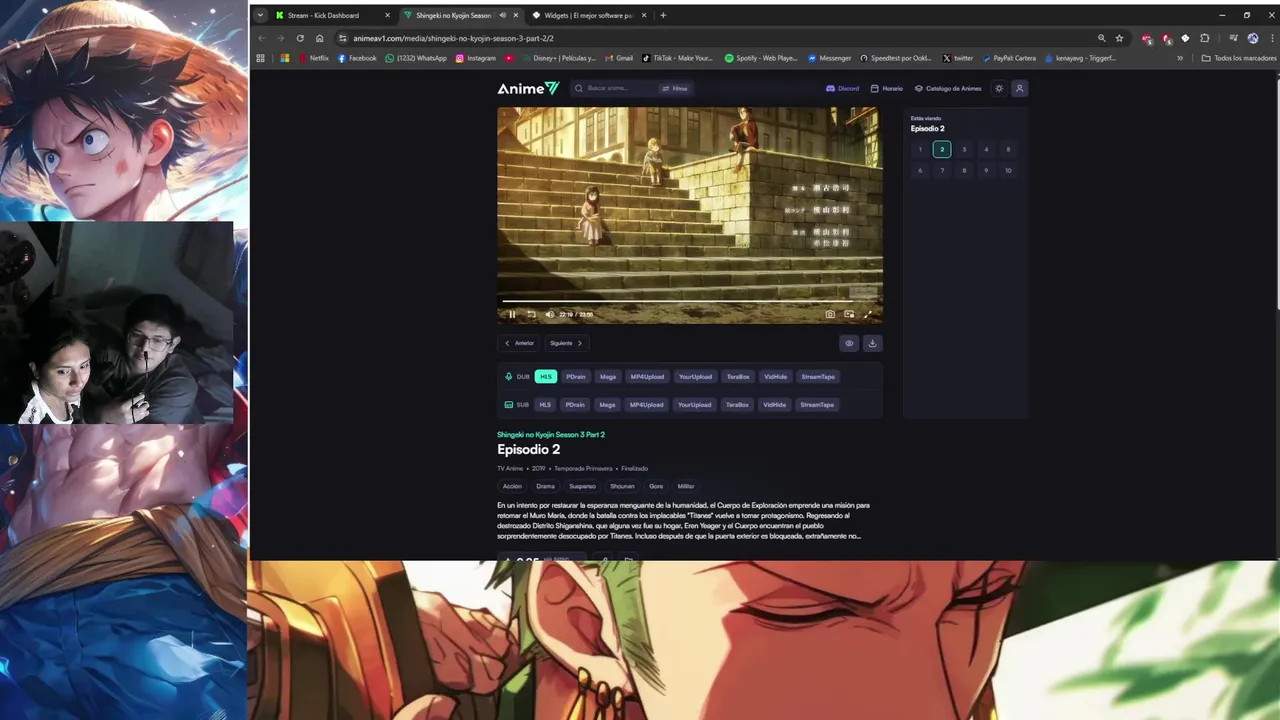
Task: Select DUB HLS server
Action: tap(546, 377)
